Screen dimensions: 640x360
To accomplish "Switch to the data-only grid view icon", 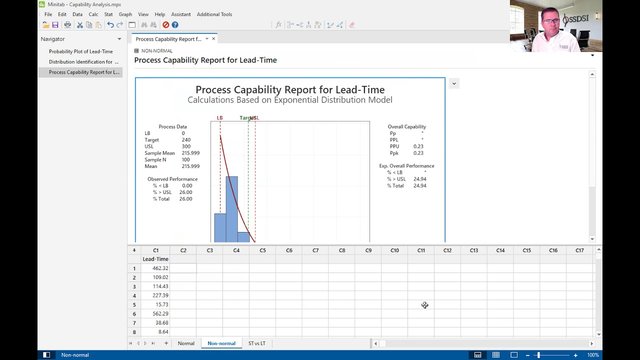I will pyautogui.click(x=496, y=355).
